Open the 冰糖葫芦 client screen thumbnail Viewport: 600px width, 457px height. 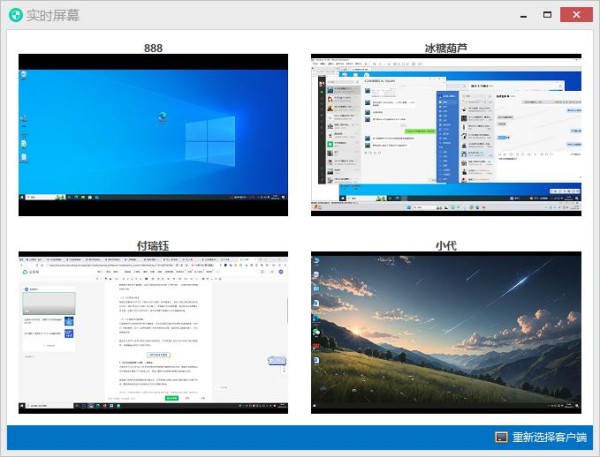tap(445, 134)
